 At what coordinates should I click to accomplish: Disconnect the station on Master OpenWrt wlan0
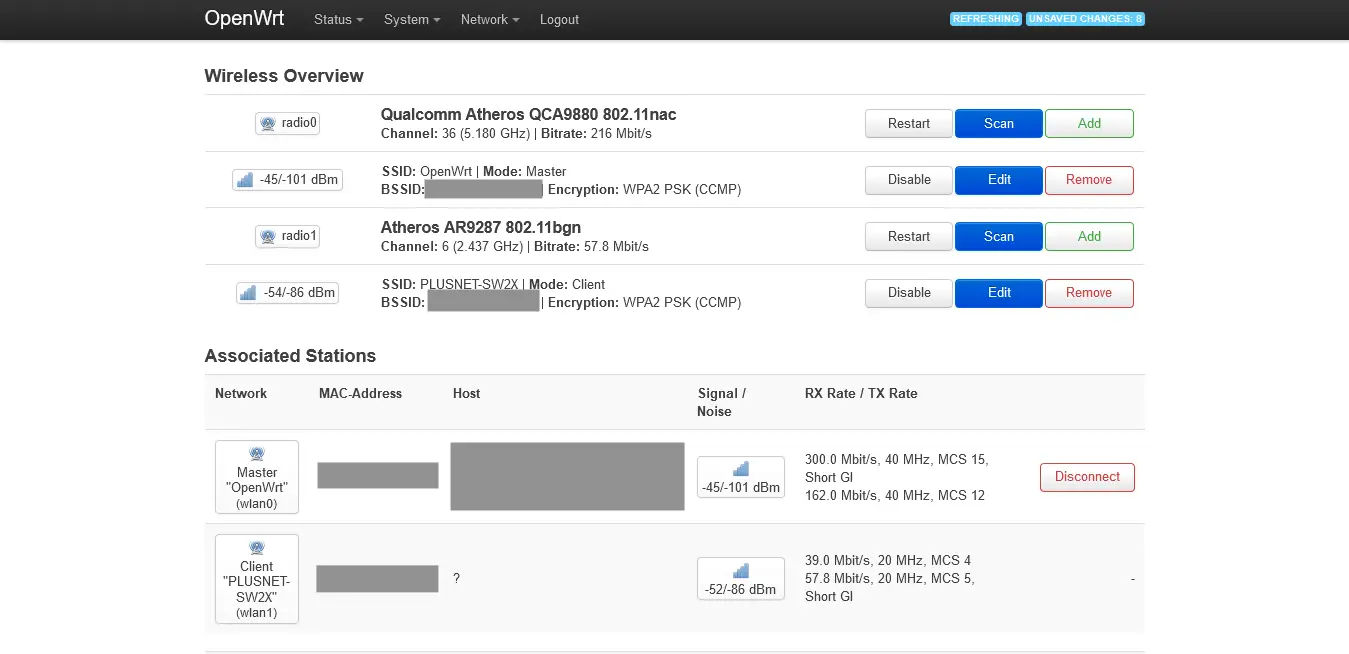1087,477
